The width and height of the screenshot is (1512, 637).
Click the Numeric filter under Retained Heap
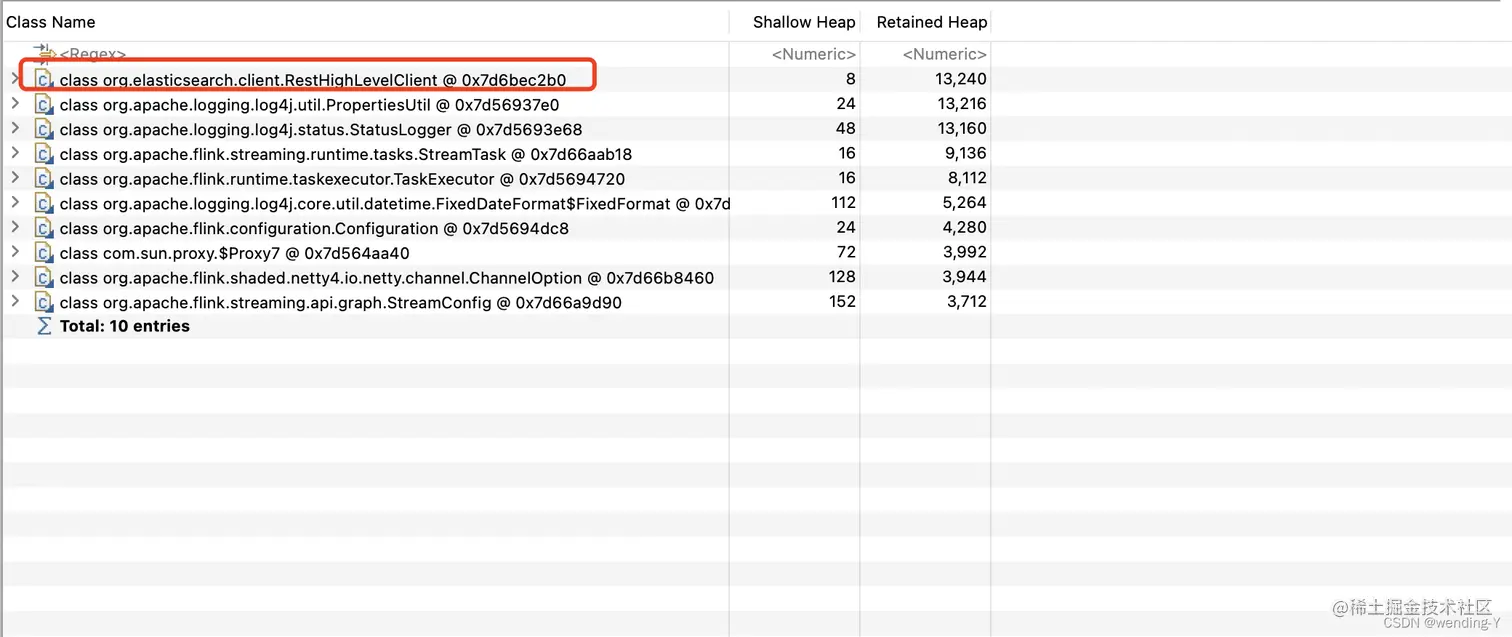pyautogui.click(x=945, y=54)
